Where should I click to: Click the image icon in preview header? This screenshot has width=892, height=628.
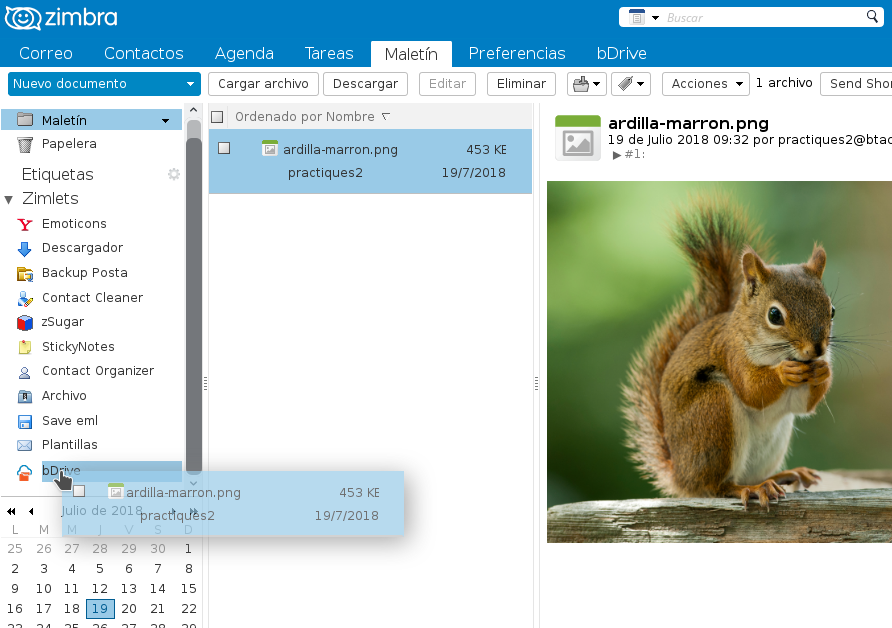577,138
